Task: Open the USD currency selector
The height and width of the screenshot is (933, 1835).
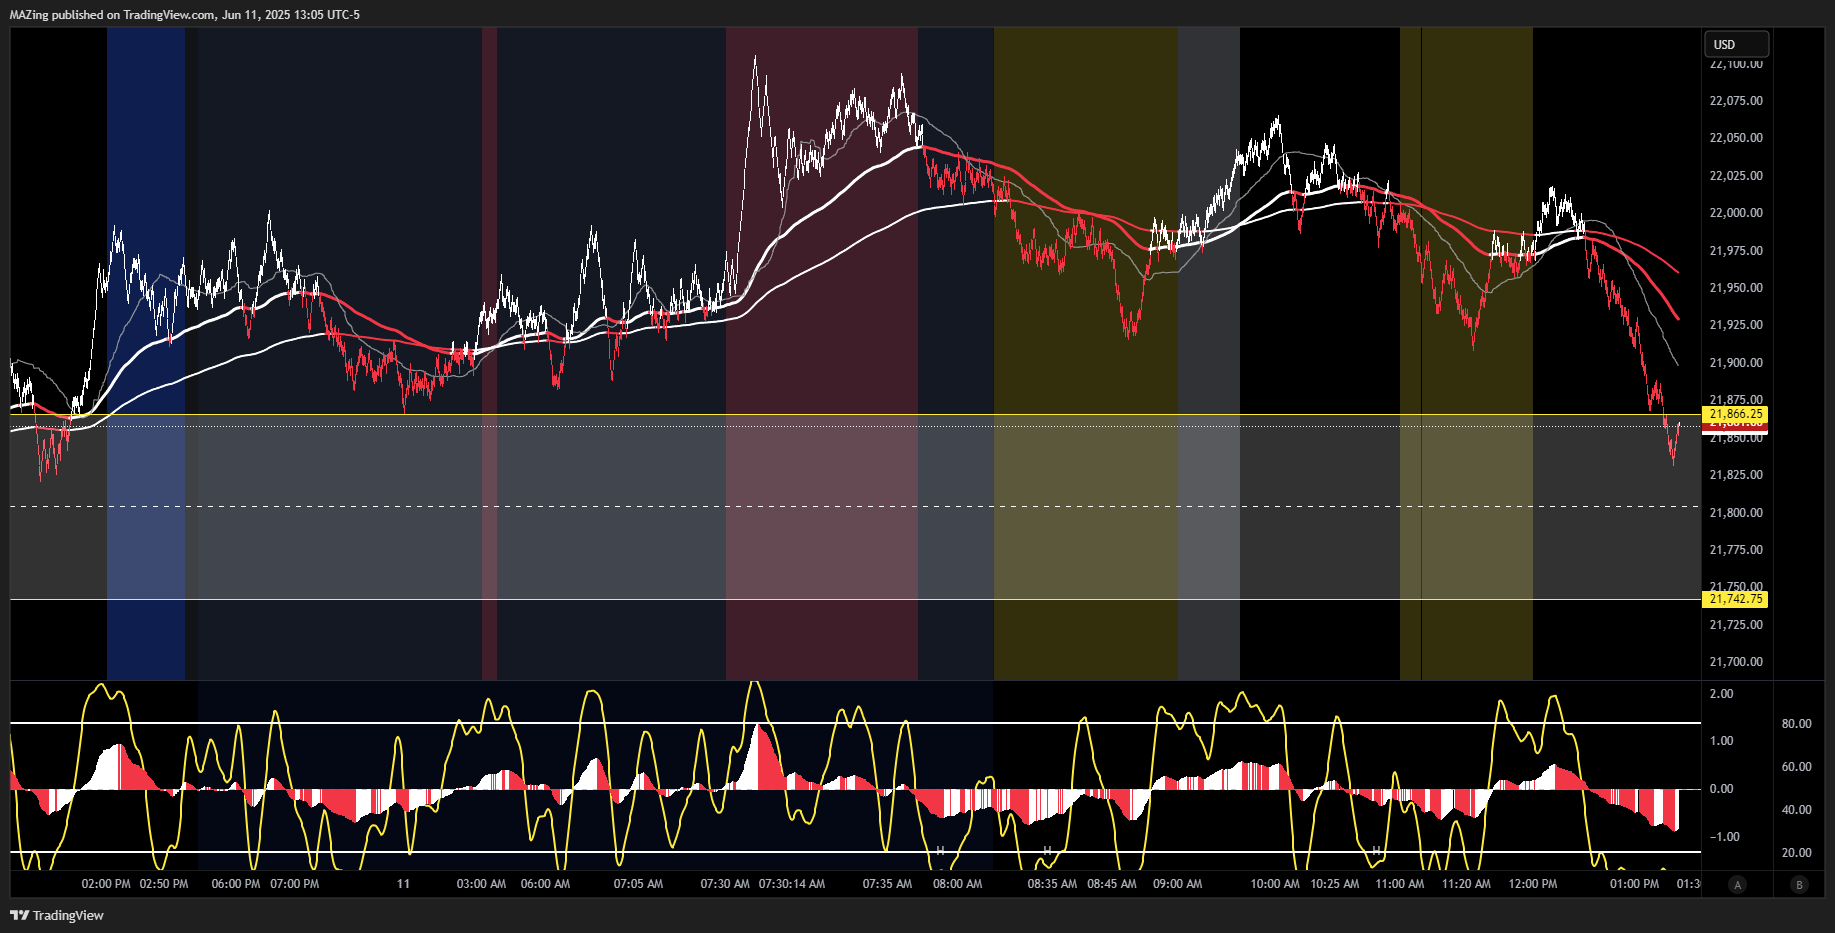Action: click(x=1736, y=44)
